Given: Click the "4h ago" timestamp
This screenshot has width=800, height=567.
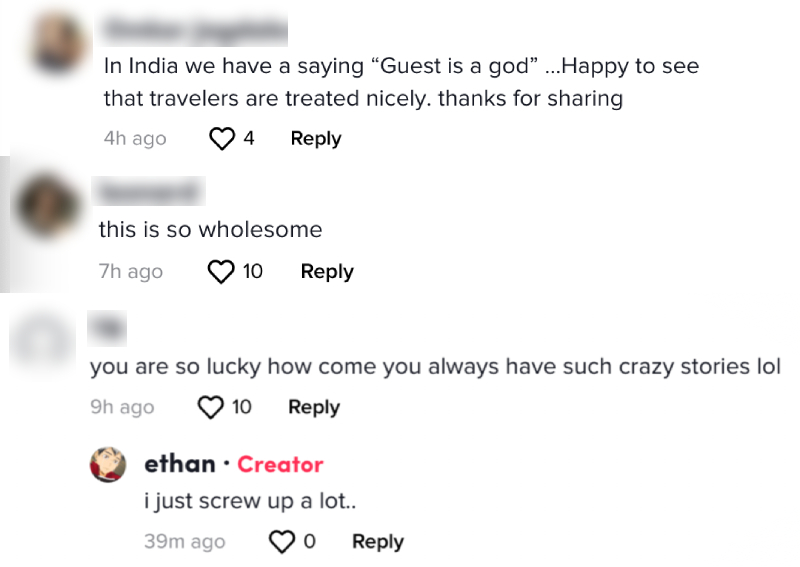Looking at the screenshot, I should (x=135, y=139).
